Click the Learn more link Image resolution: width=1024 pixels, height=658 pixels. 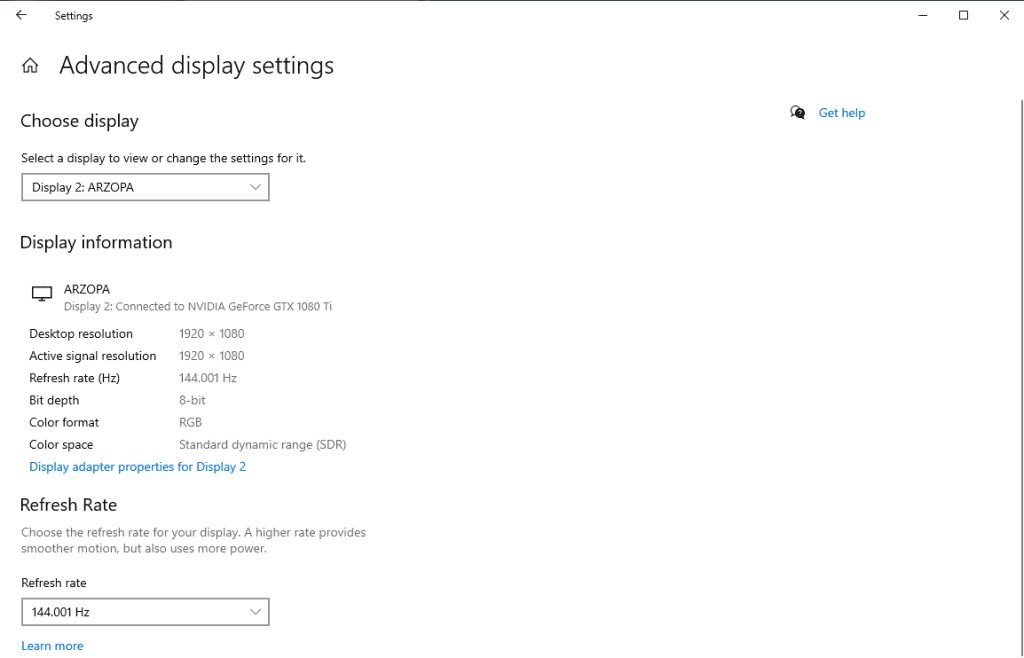(x=52, y=645)
